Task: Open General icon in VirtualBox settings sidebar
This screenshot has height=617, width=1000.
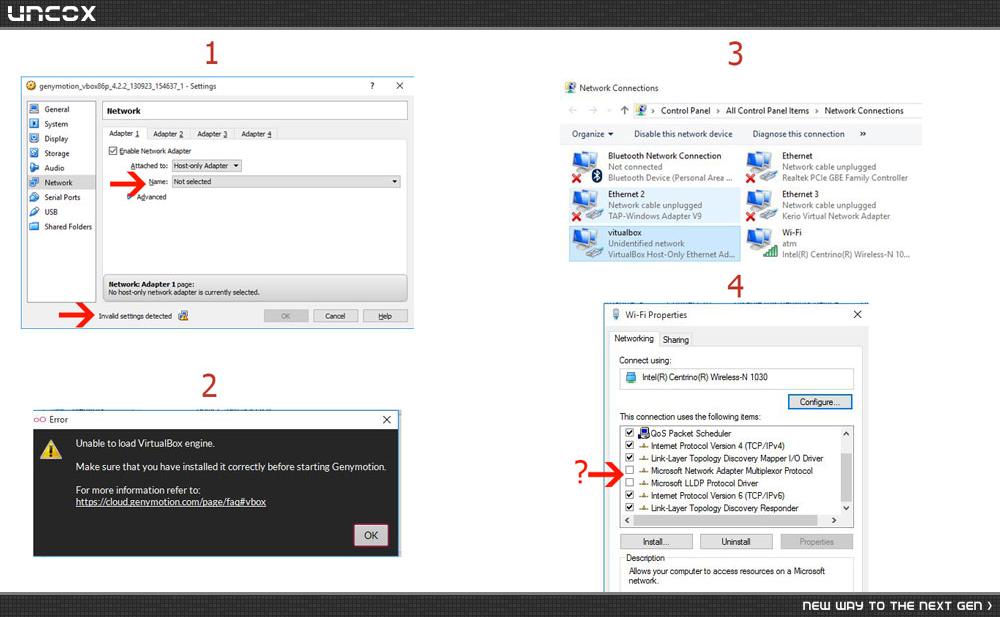Action: [x=34, y=109]
